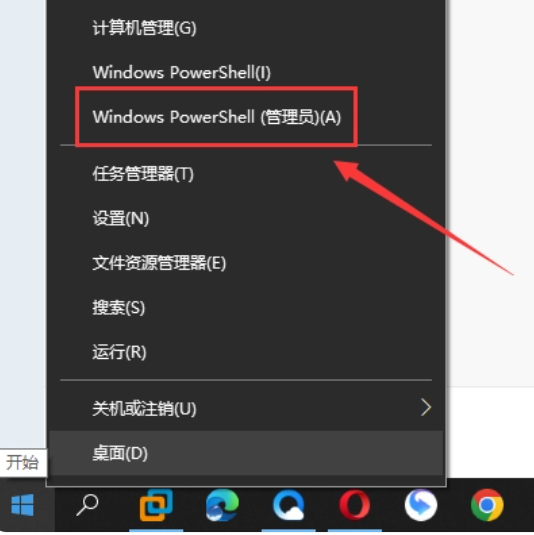Expand 关机或注销 submenu arrow
Image resolution: width=534 pixels, height=535 pixels.
(x=426, y=407)
